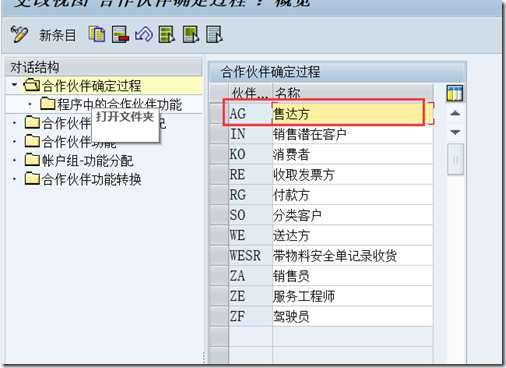Click the select block icon

pyautogui.click(x=191, y=34)
